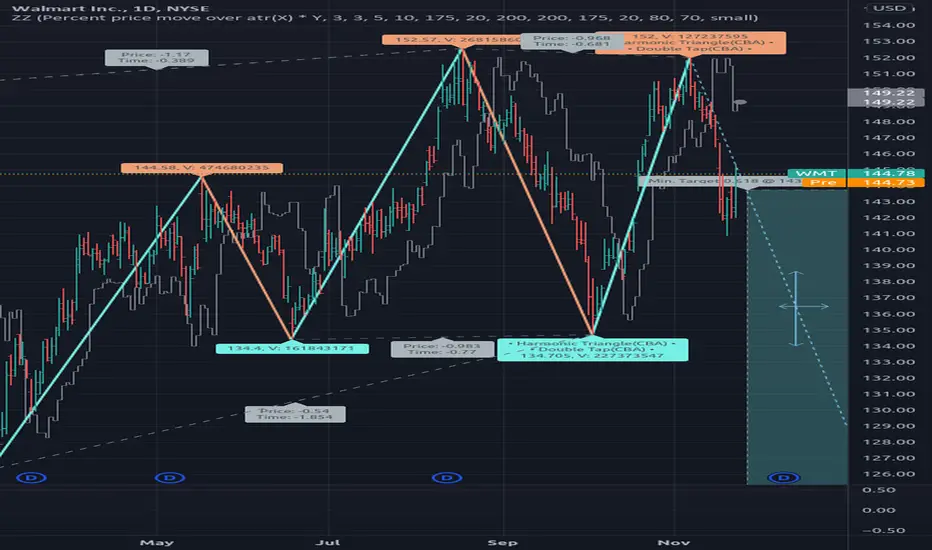The width and height of the screenshot is (932, 550).
Task: Click the cyan Harmonic Triangle label with 134.705
Action: 593,350
